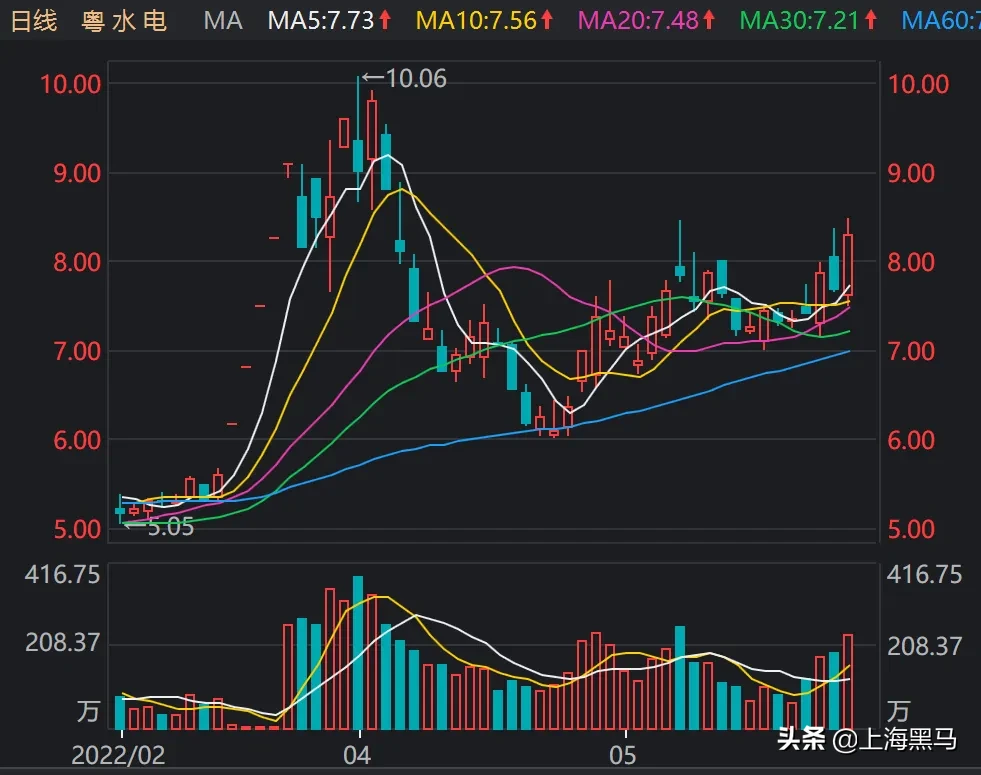The width and height of the screenshot is (981, 775).
Task: Click the left axis 6.00 price label
Action: (77, 440)
